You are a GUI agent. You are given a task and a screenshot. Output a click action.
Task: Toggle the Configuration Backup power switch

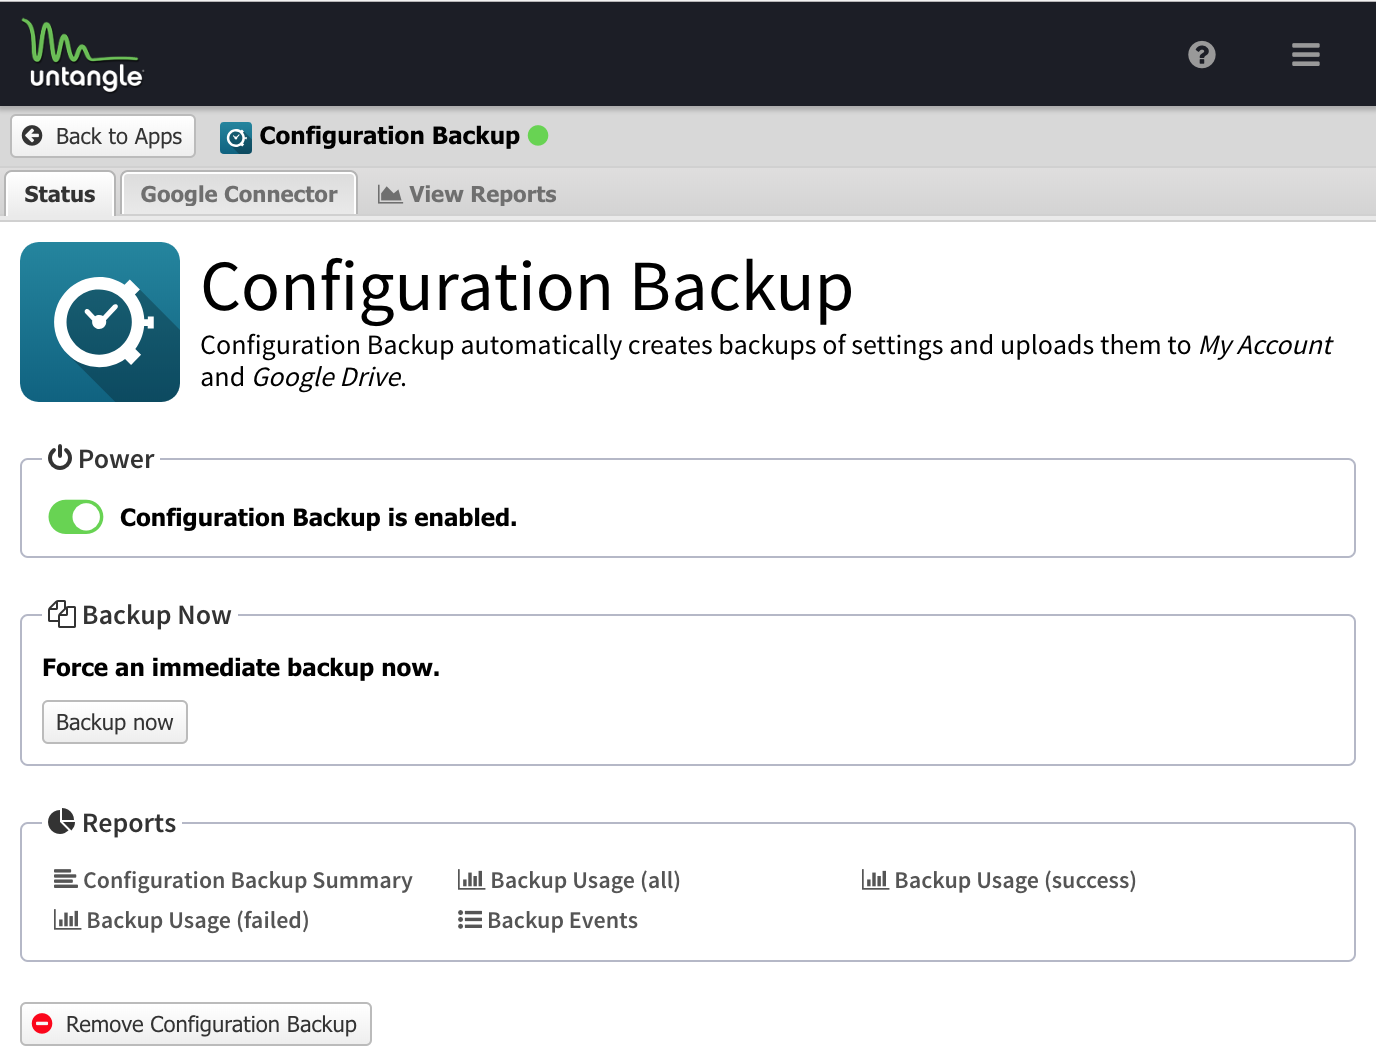[x=76, y=517]
